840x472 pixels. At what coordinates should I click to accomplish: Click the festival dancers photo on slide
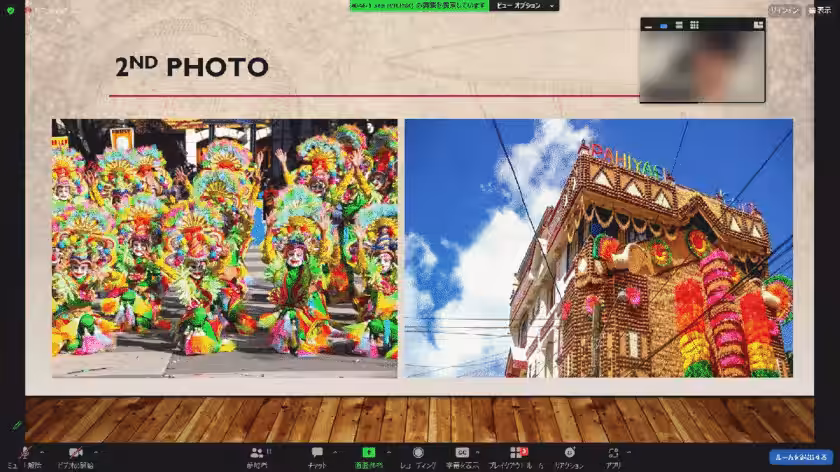(224, 248)
